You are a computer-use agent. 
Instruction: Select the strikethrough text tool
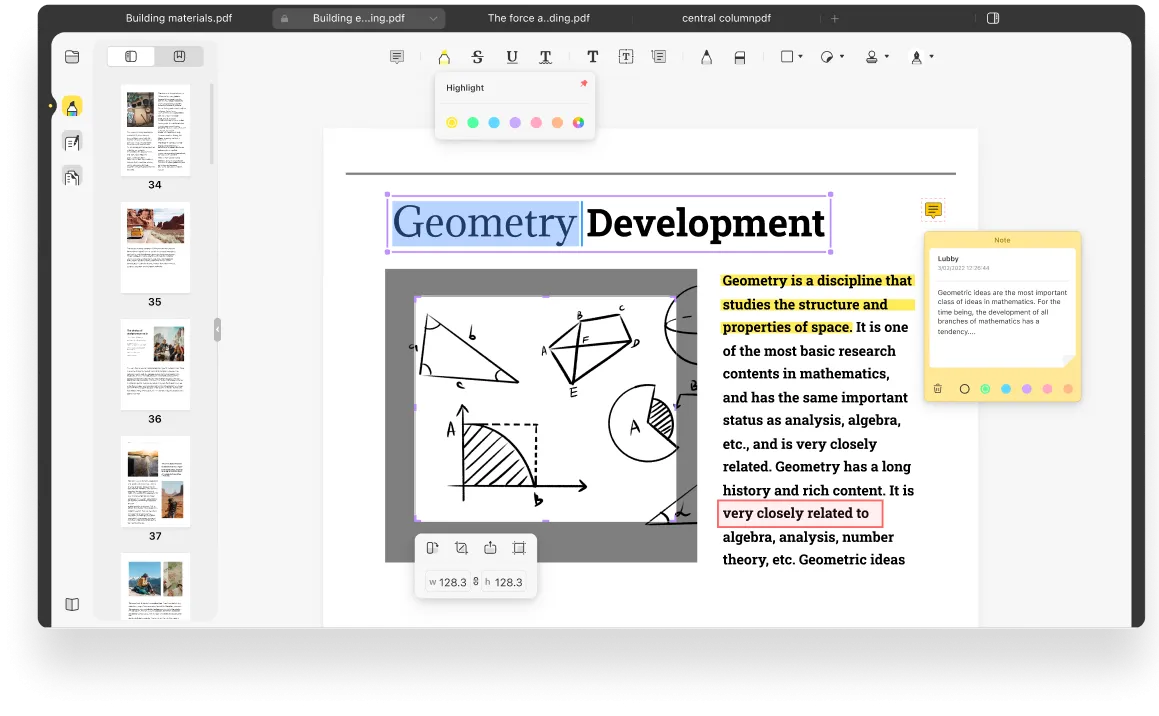click(x=477, y=57)
